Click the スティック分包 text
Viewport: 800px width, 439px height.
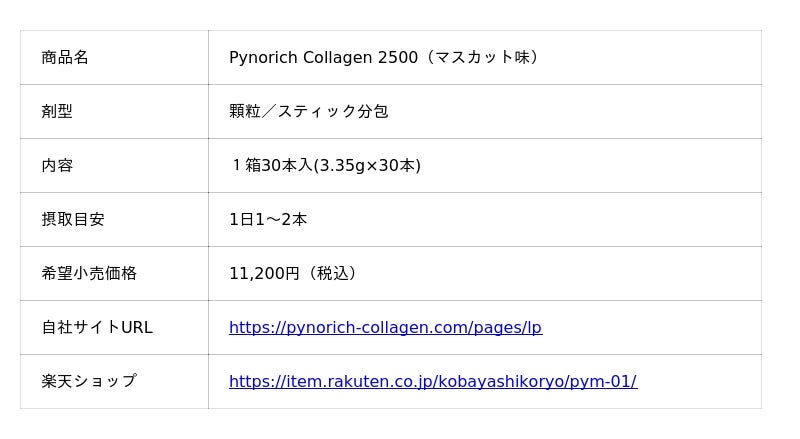(x=333, y=111)
